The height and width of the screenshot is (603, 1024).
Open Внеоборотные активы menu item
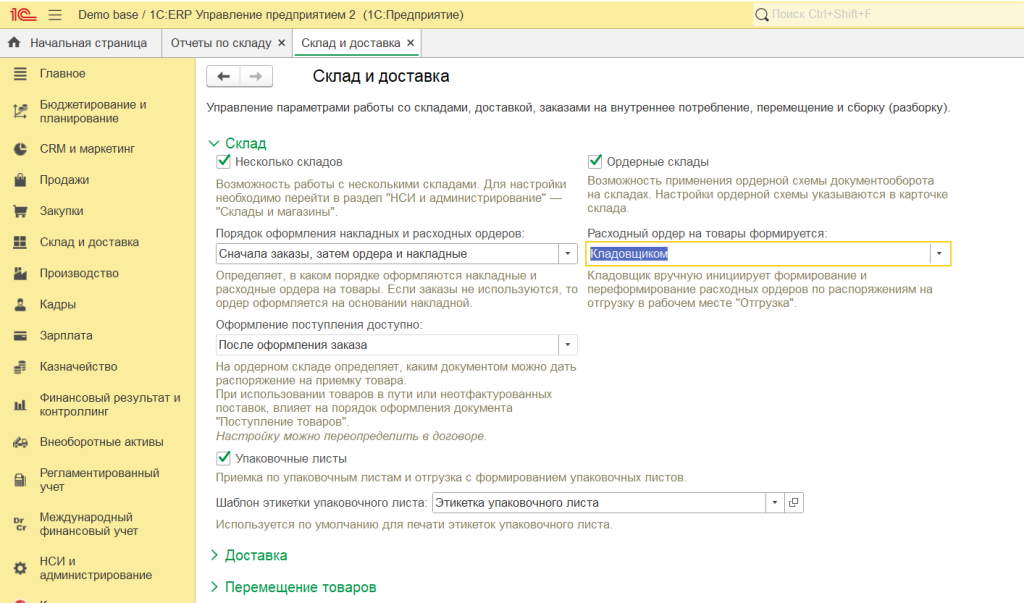pyautogui.click(x=102, y=442)
